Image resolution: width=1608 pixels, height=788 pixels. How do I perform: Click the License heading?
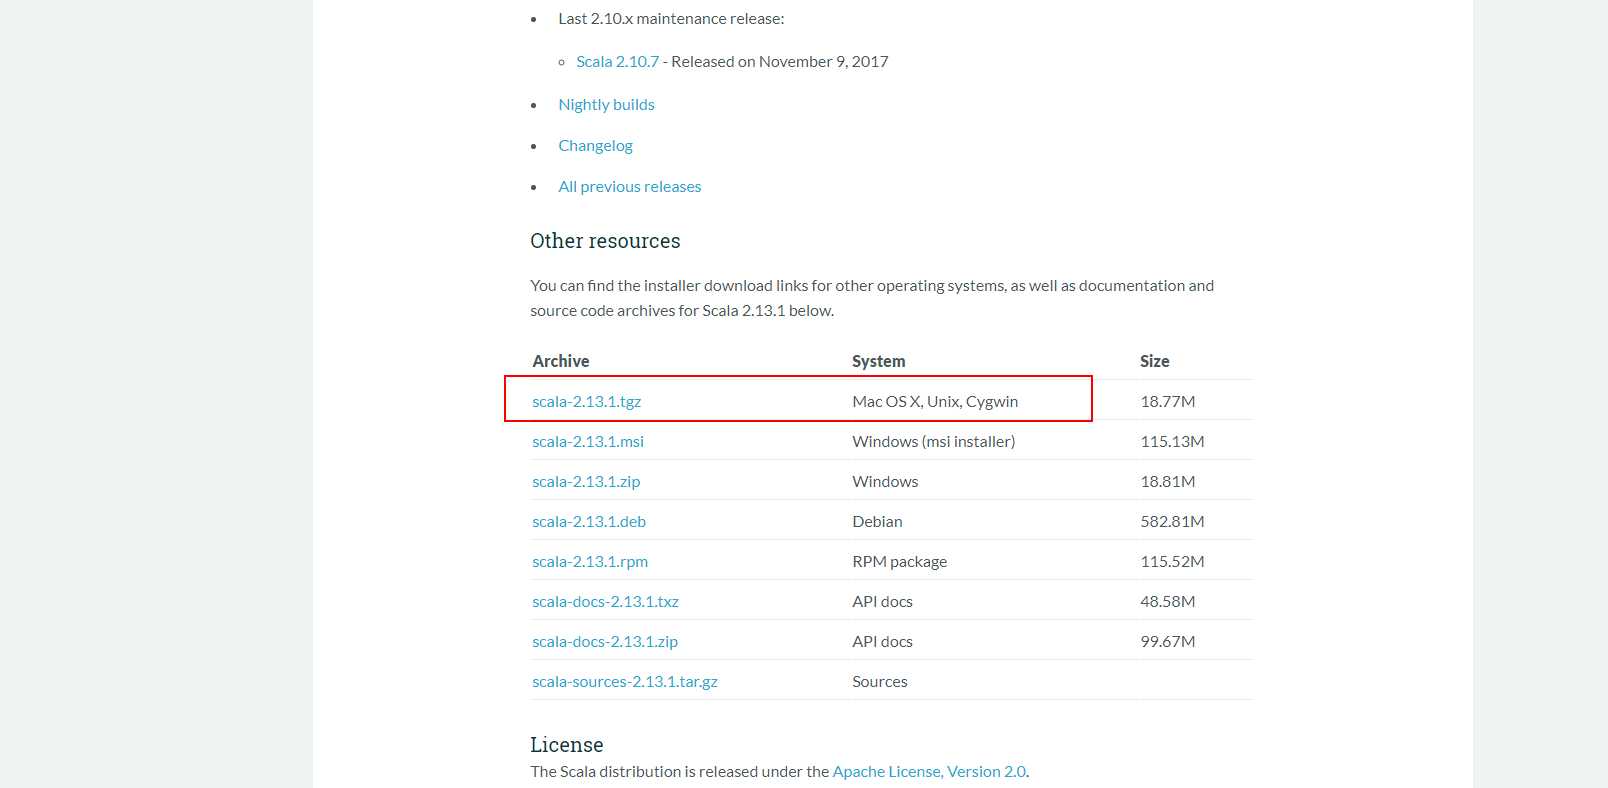tap(567, 745)
